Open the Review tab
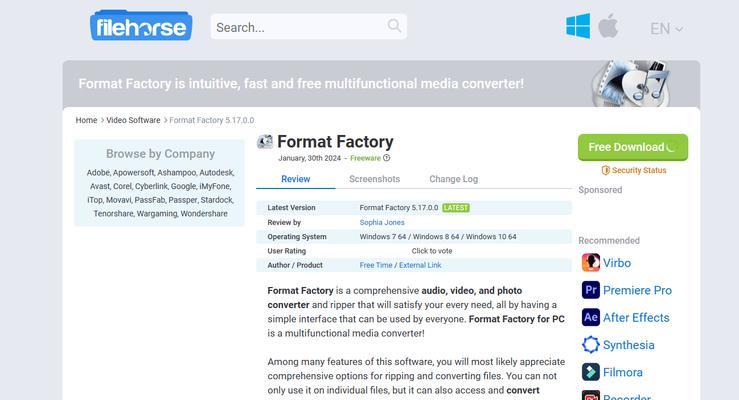This screenshot has height=400, width=739. [296, 179]
